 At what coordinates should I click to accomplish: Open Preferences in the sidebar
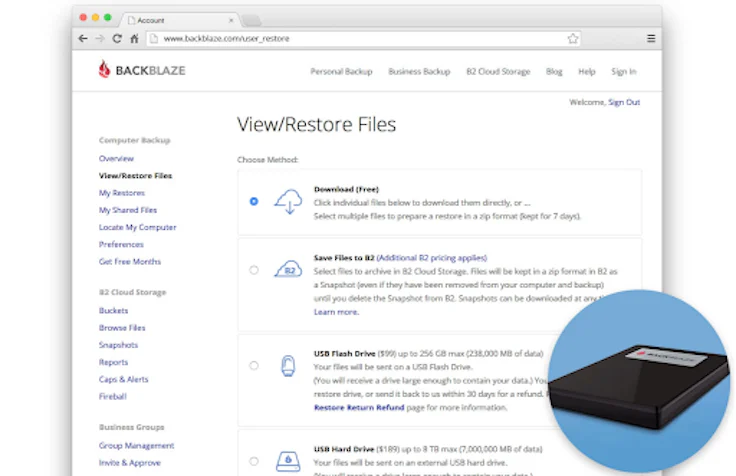pyautogui.click(x=121, y=244)
